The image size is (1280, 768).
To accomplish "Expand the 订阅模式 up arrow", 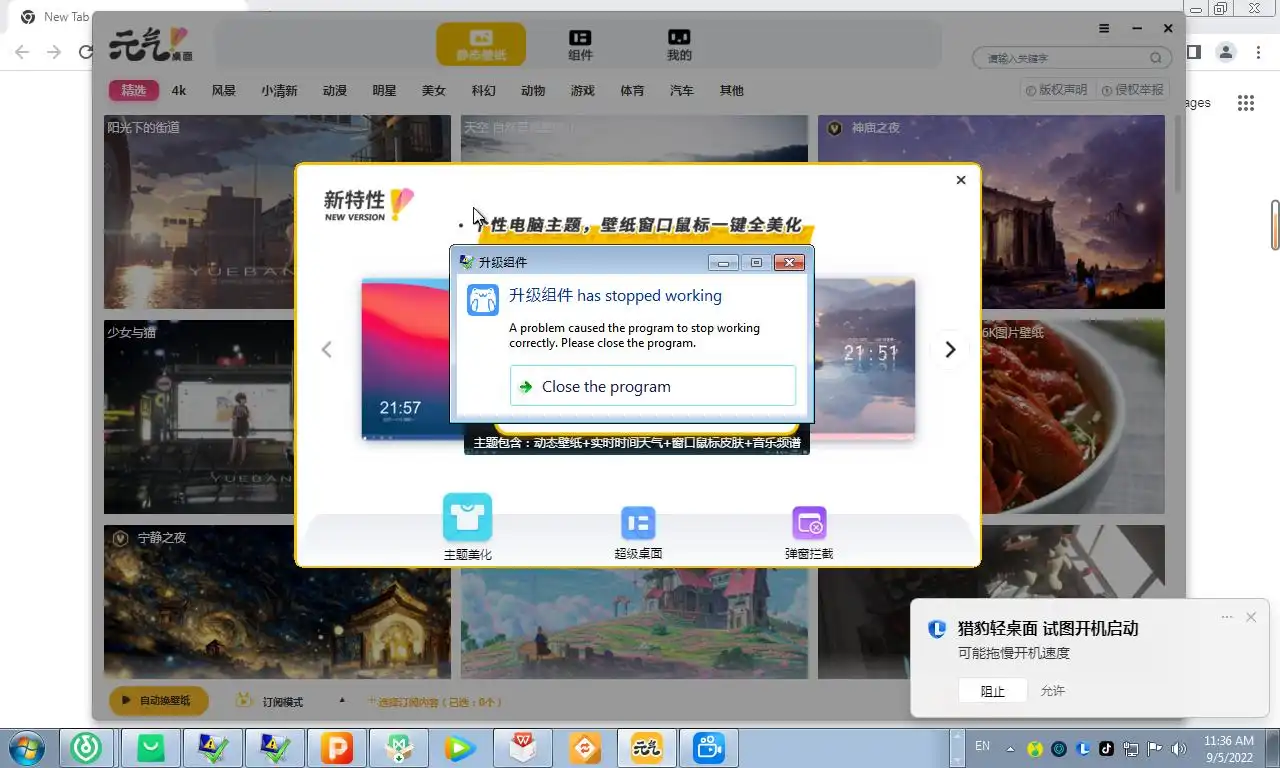I will 343,700.
